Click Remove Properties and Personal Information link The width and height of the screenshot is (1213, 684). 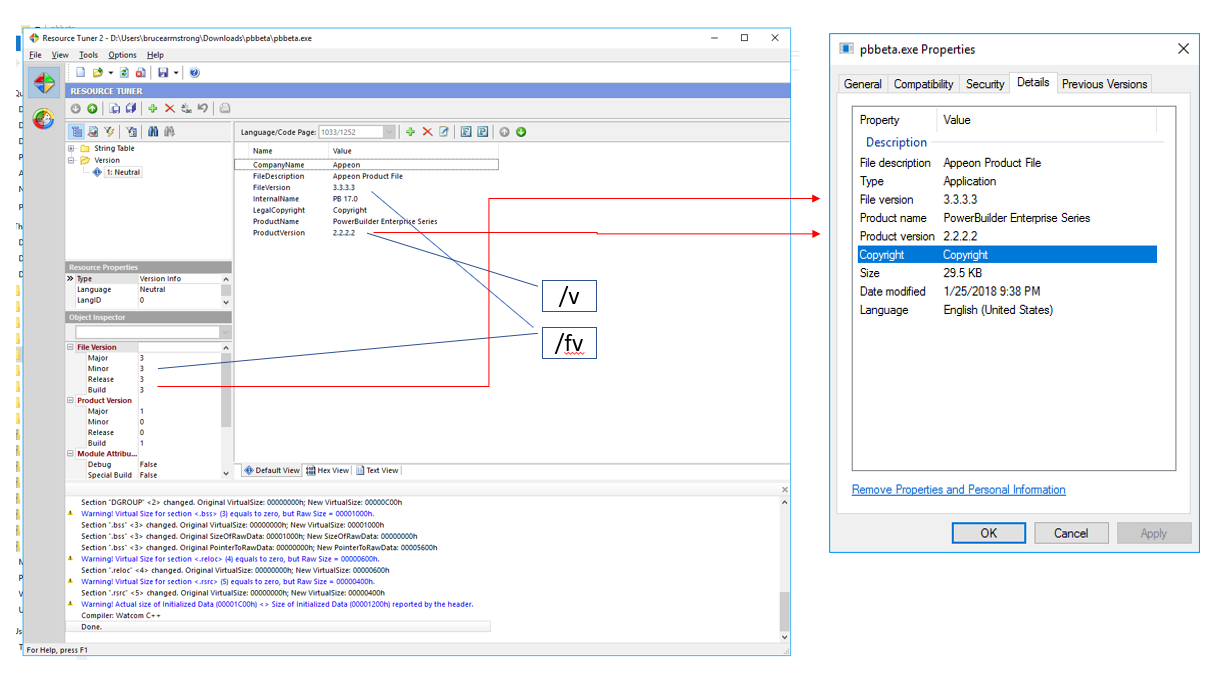tap(958, 490)
